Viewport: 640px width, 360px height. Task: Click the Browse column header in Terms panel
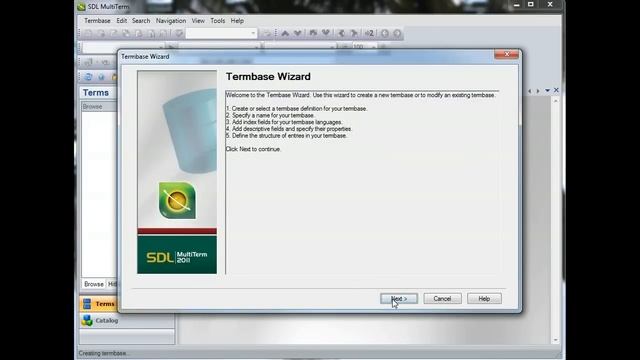99,107
